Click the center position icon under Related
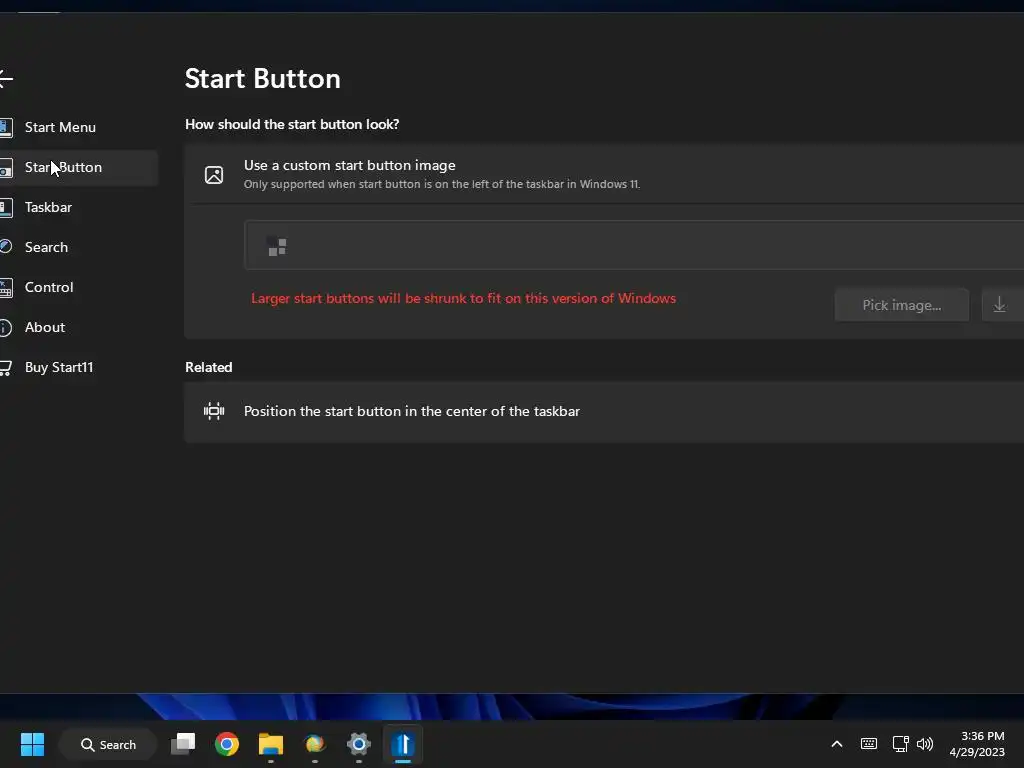This screenshot has width=1024, height=768. (214, 411)
